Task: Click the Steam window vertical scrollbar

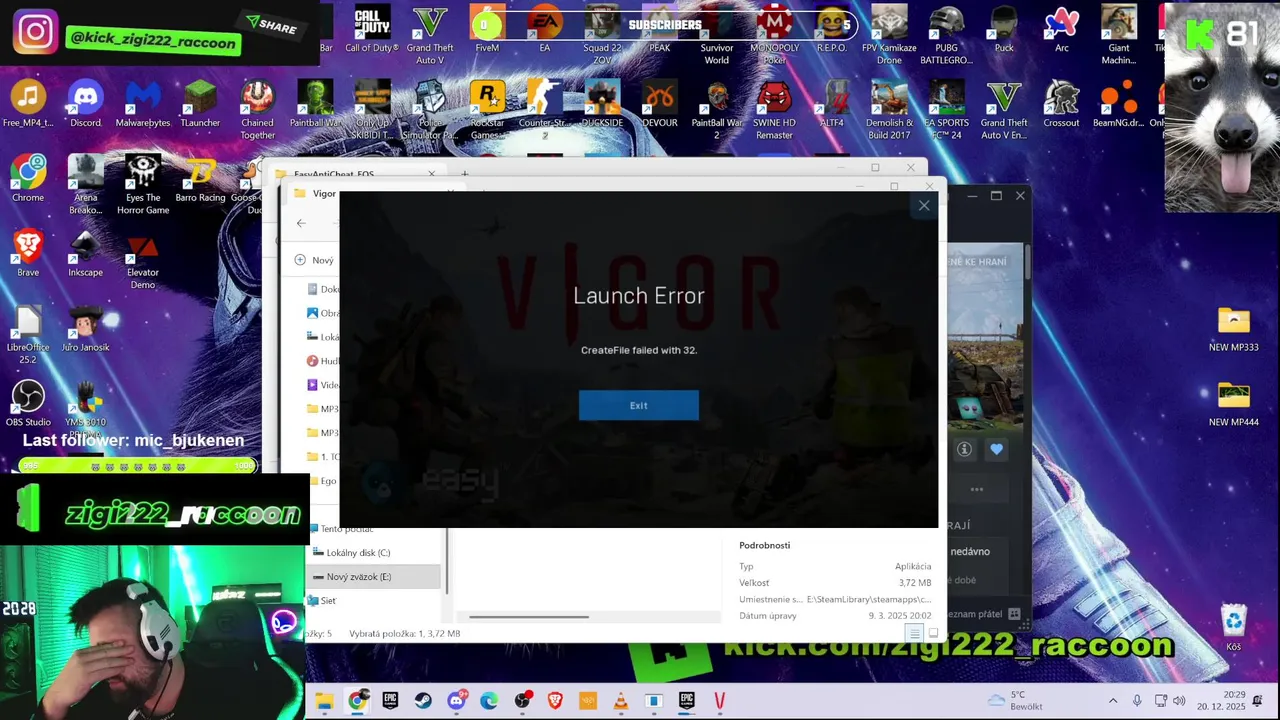Action: (1027, 263)
